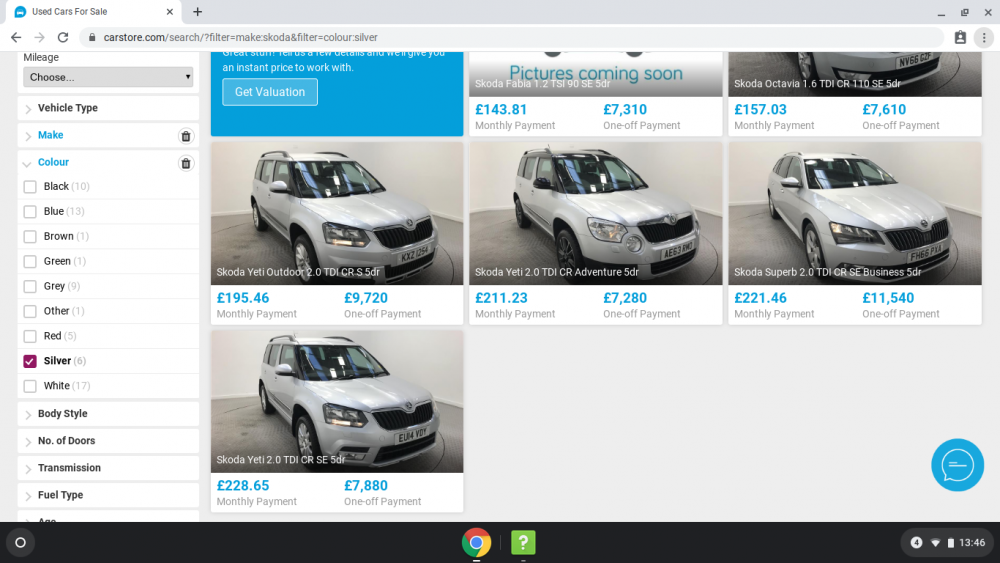Viewport: 1000px width, 563px height.
Task: Open the live chat bubble
Action: pos(957,465)
